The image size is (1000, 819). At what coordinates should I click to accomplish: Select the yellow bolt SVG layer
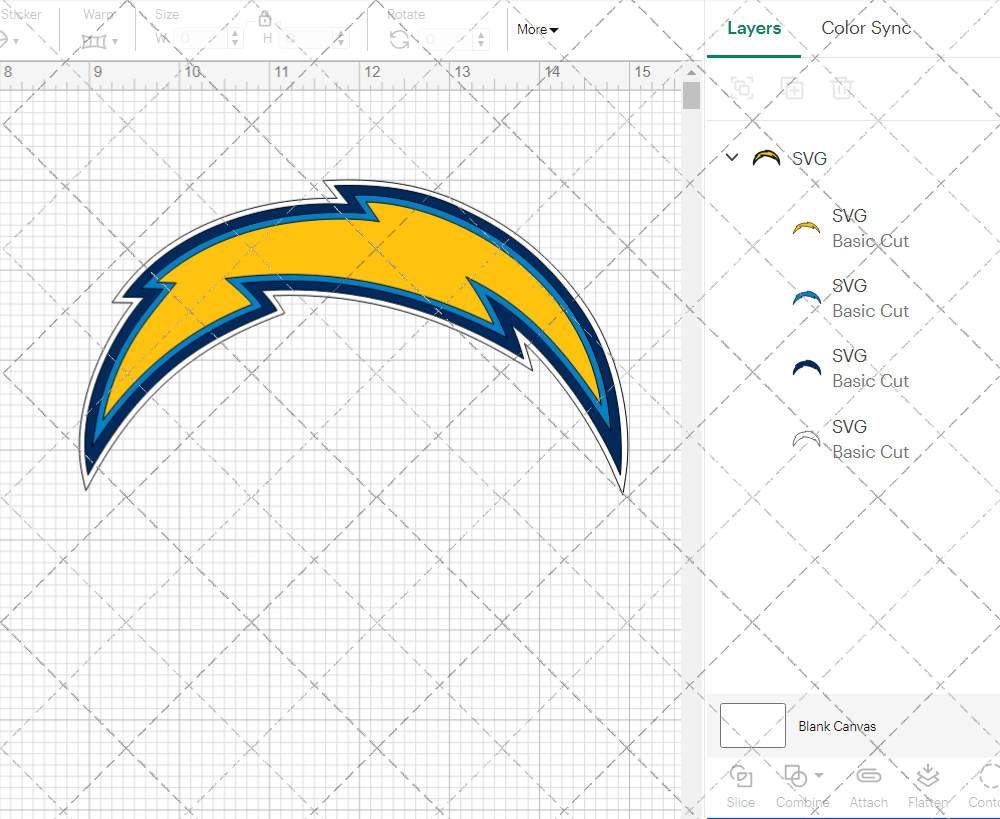(853, 228)
